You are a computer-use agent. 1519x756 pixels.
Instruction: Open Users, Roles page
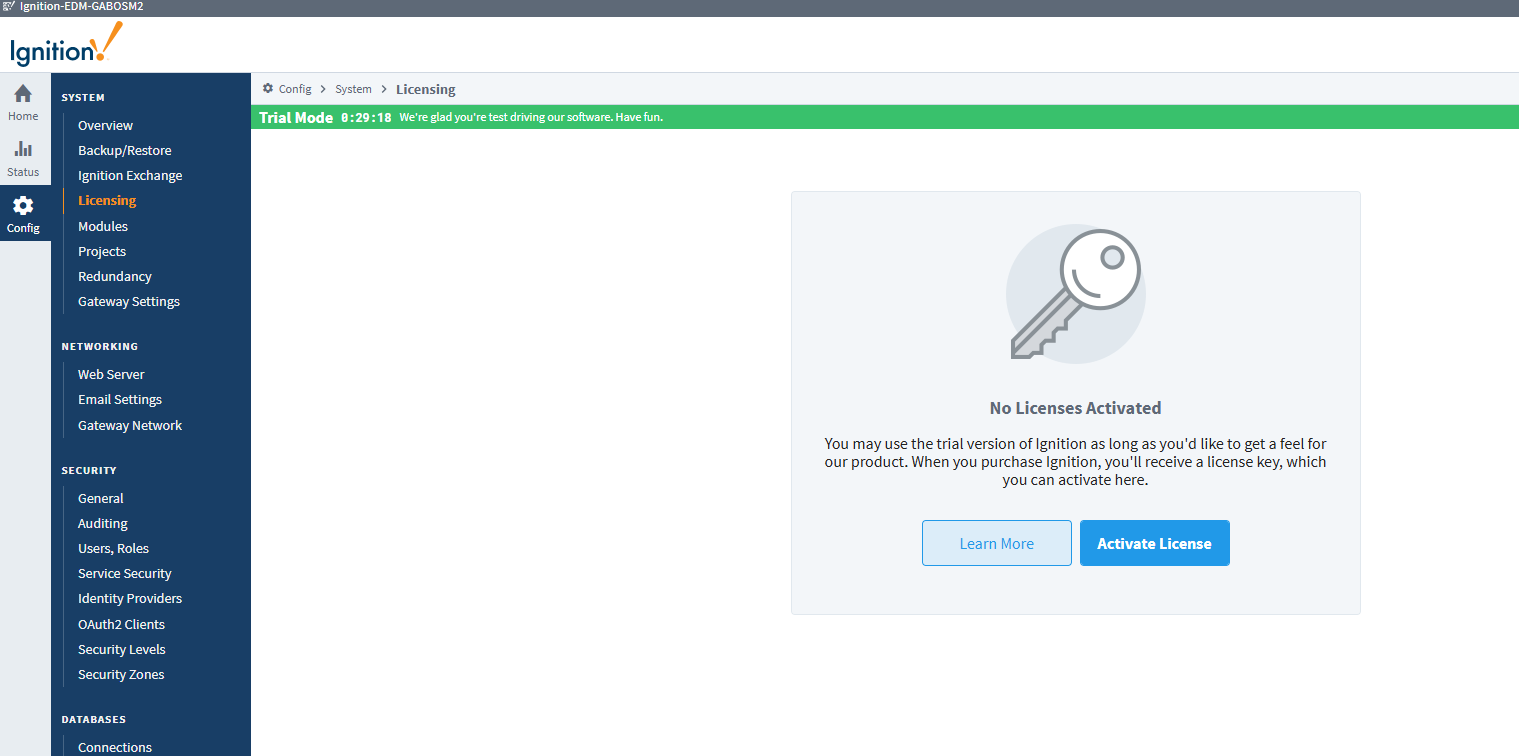[x=113, y=548]
